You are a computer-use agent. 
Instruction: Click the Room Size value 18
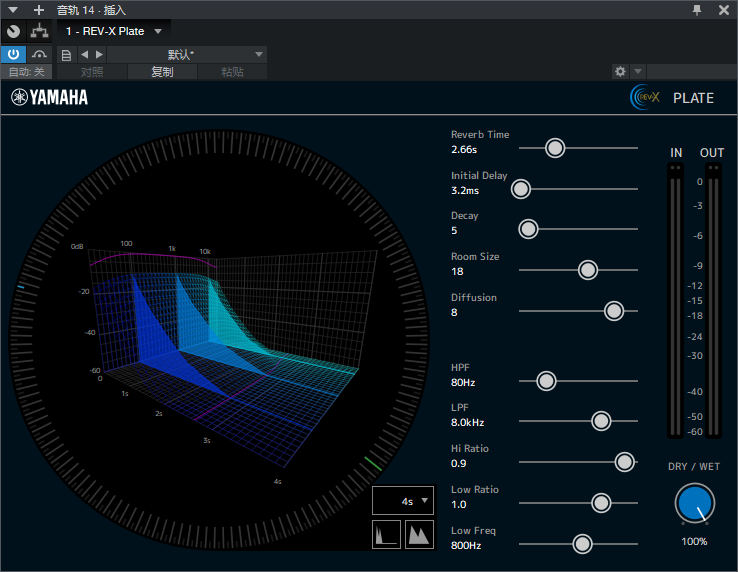point(457,272)
